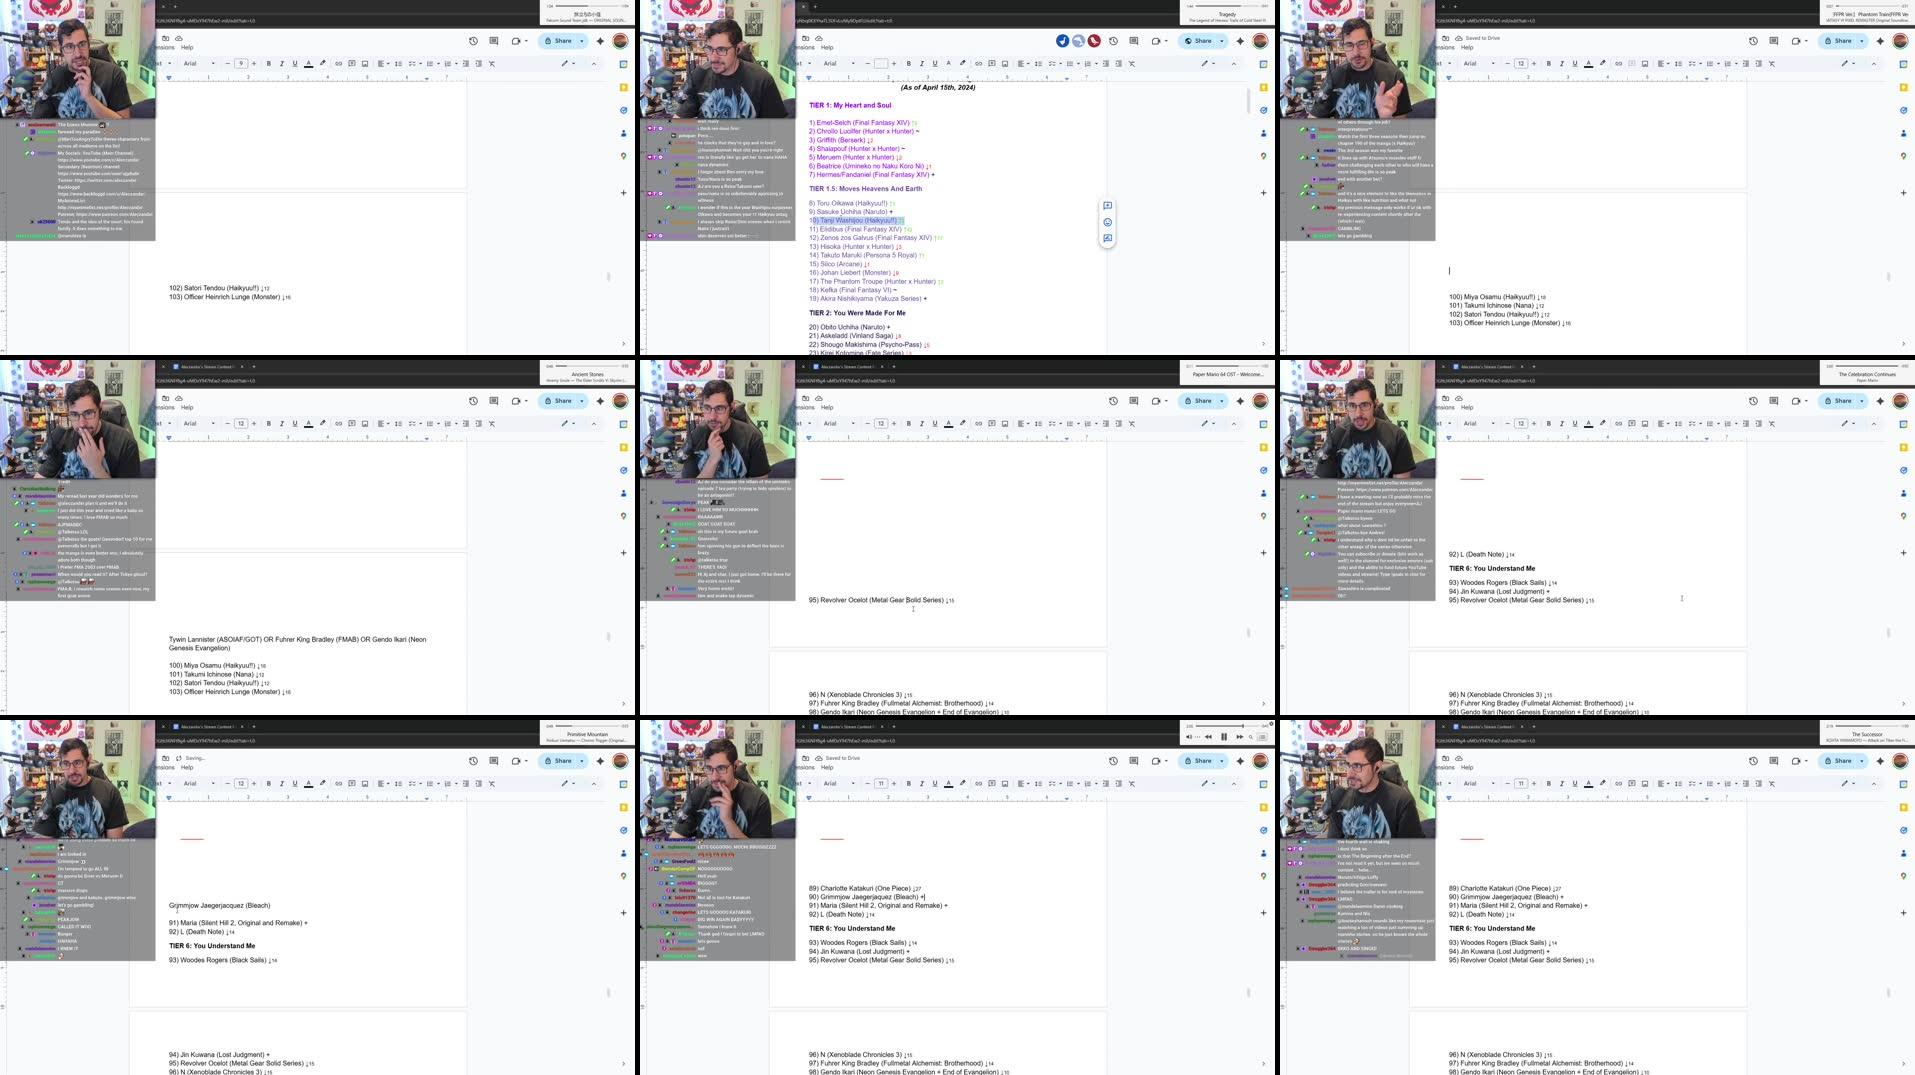
Task: Click text color A in Celebration Continues frame
Action: 1588,424
